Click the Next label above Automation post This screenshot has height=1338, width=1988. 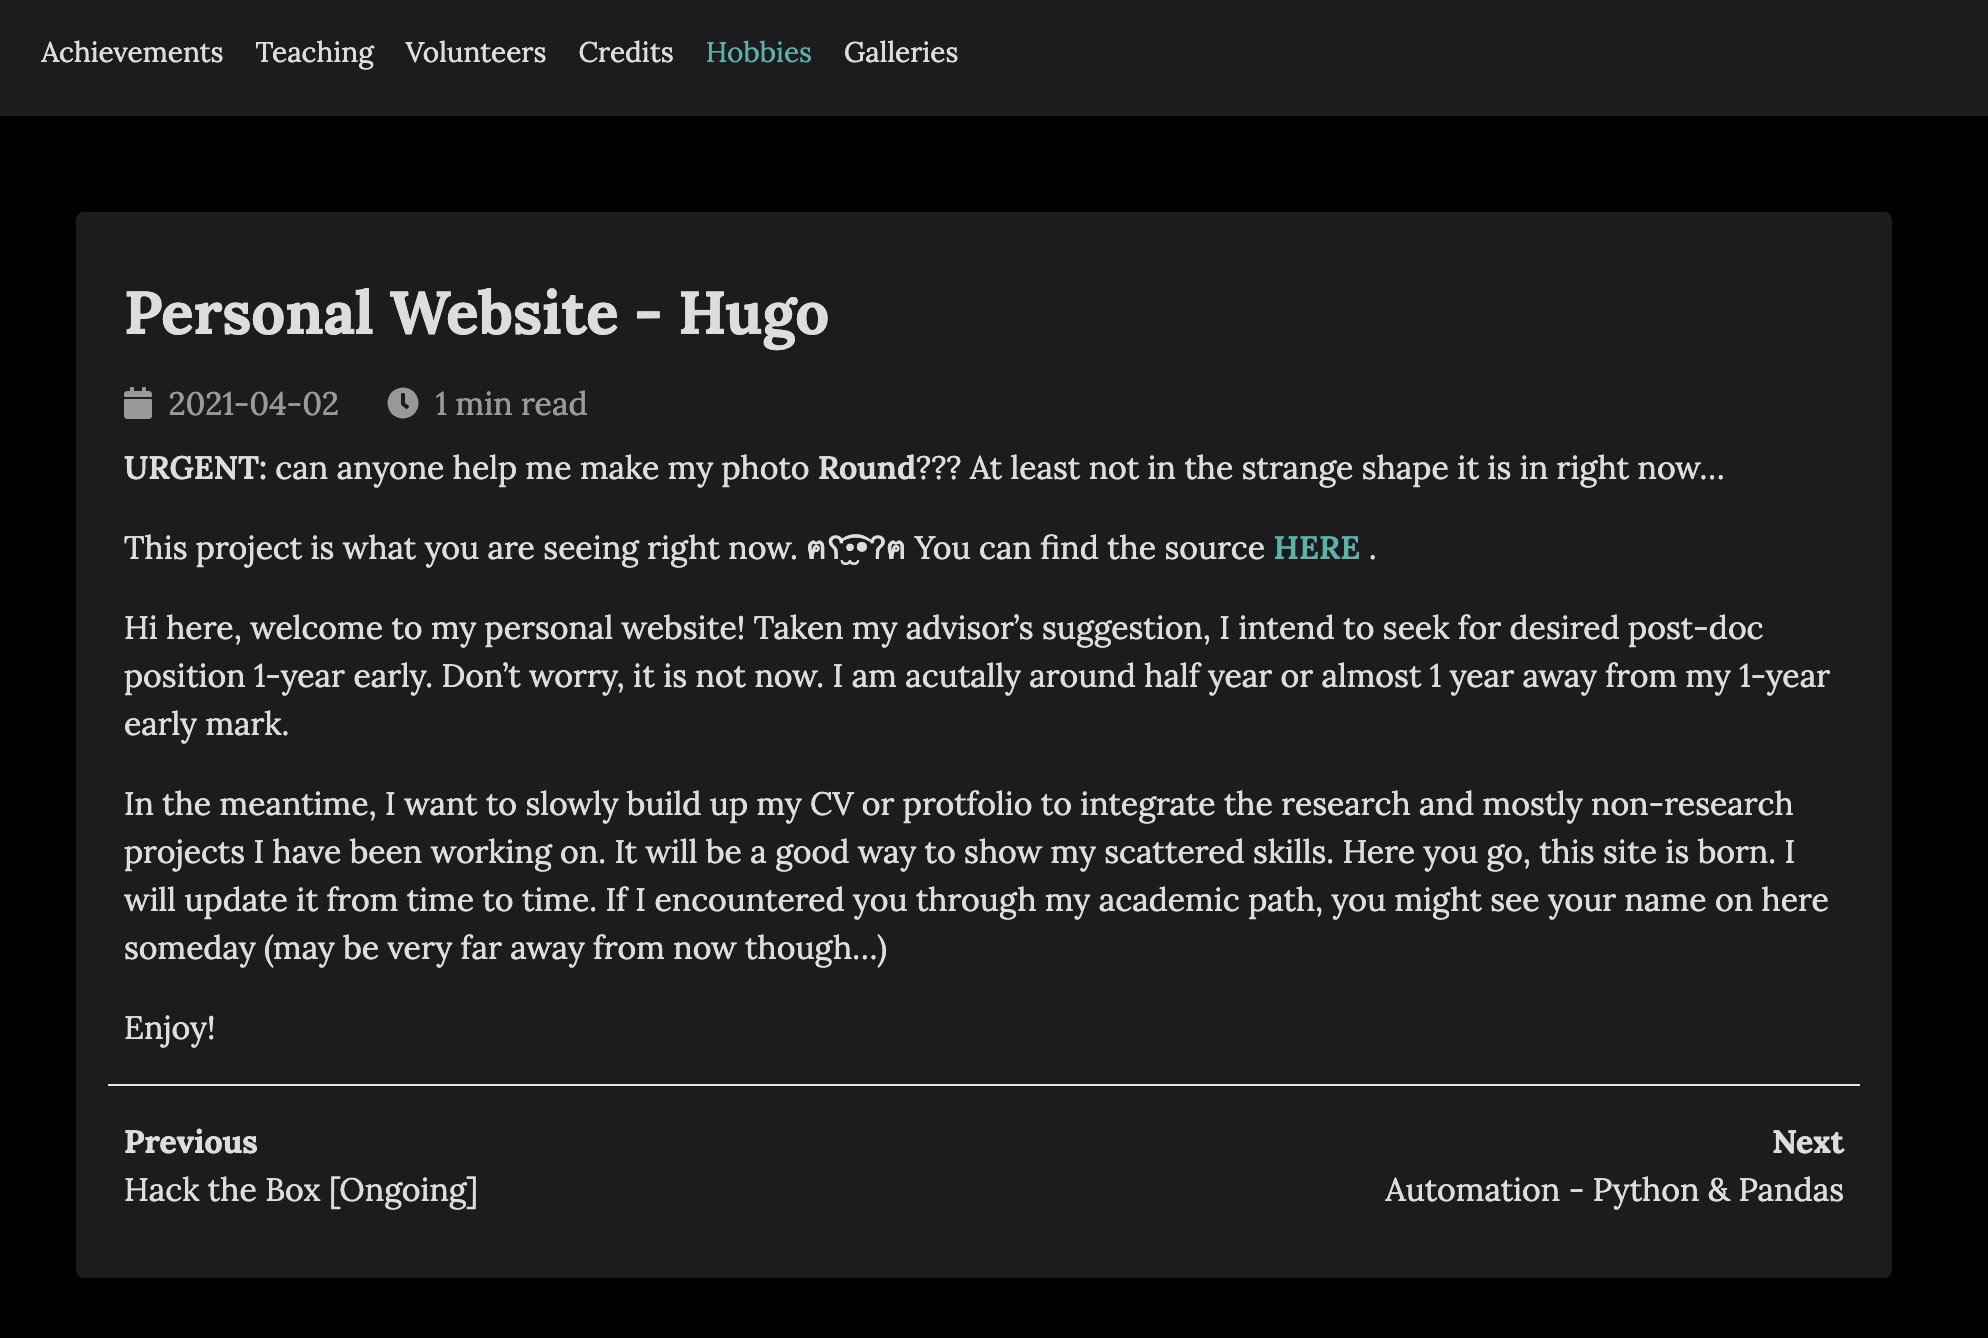click(1808, 1141)
